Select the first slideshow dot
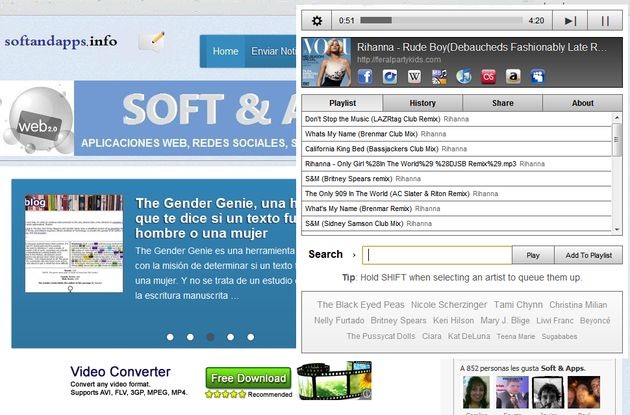Screen dimensions: 630x415 pyautogui.click(x=170, y=337)
